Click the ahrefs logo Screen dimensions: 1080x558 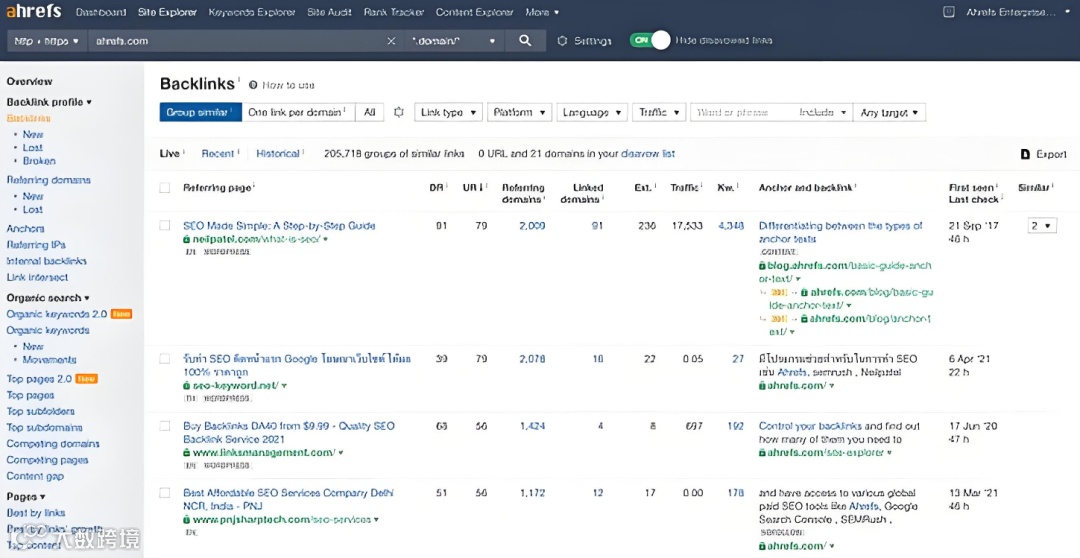pyautogui.click(x=35, y=12)
